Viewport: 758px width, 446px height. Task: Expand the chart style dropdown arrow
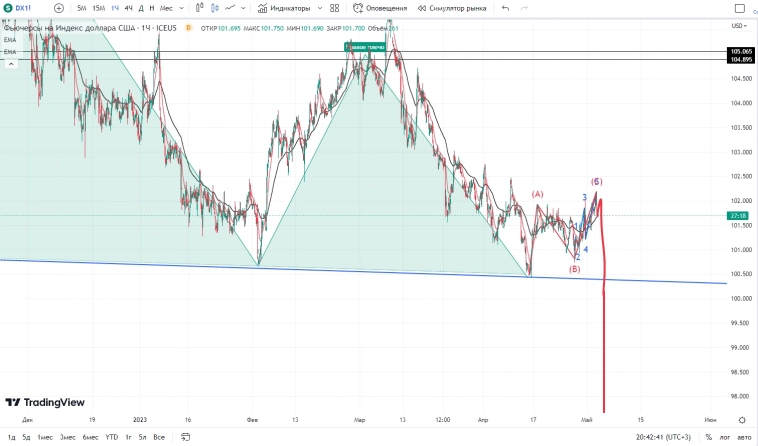pos(245,8)
